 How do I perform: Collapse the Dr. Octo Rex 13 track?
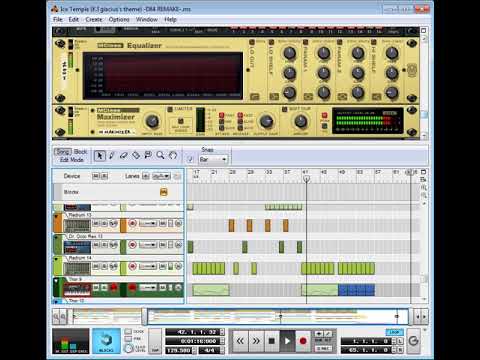coord(56,237)
